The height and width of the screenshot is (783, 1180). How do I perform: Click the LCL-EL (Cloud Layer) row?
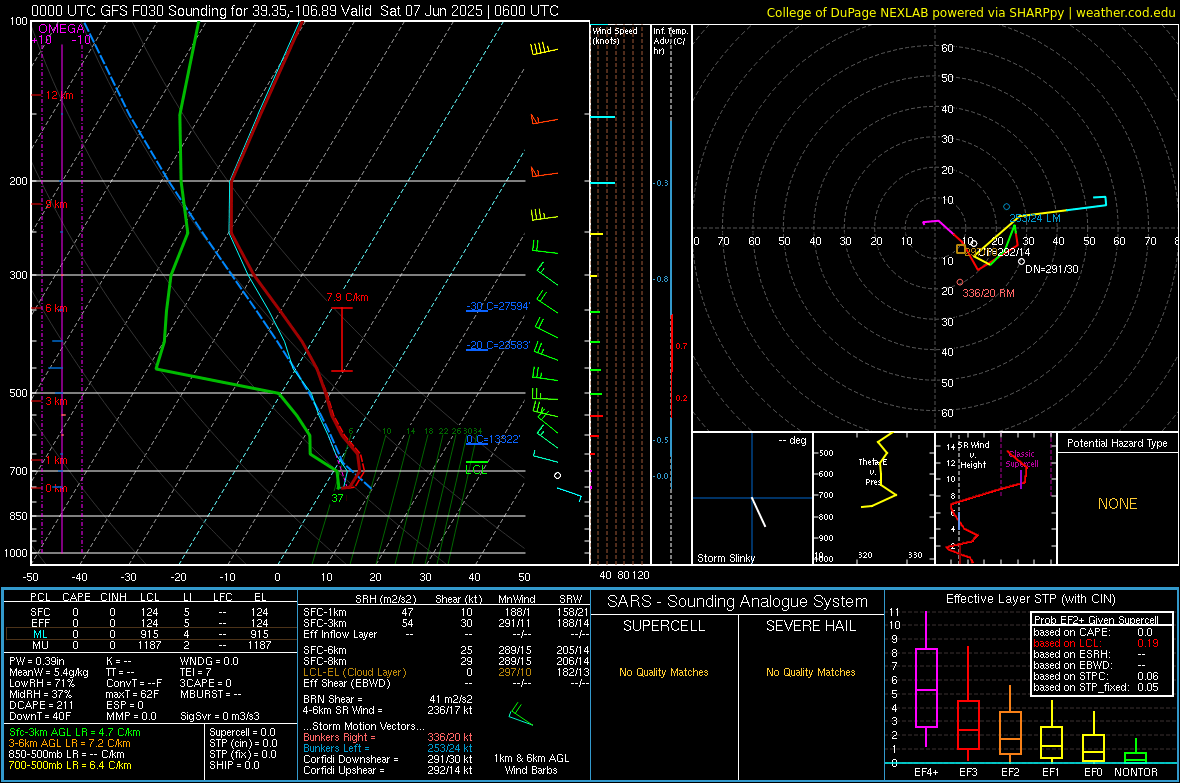[446, 672]
